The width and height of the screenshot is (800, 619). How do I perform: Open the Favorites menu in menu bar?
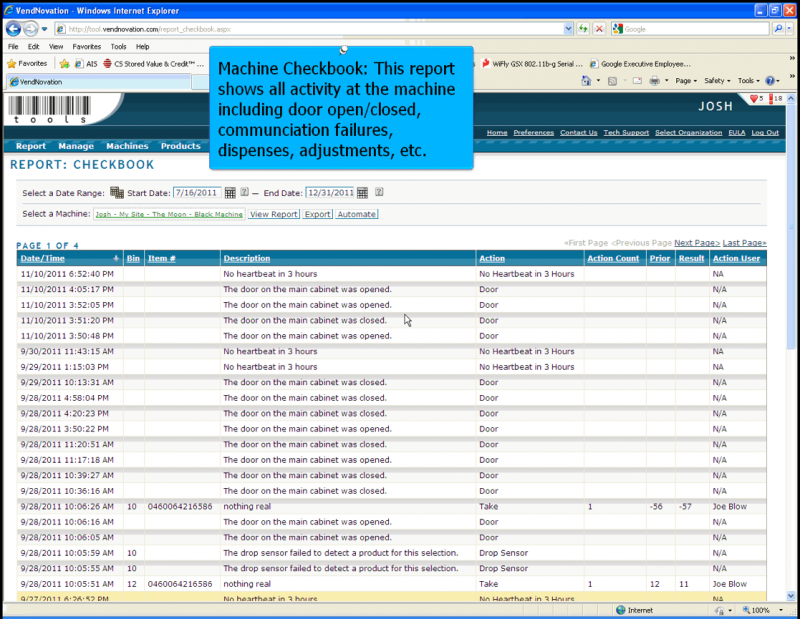[87, 46]
